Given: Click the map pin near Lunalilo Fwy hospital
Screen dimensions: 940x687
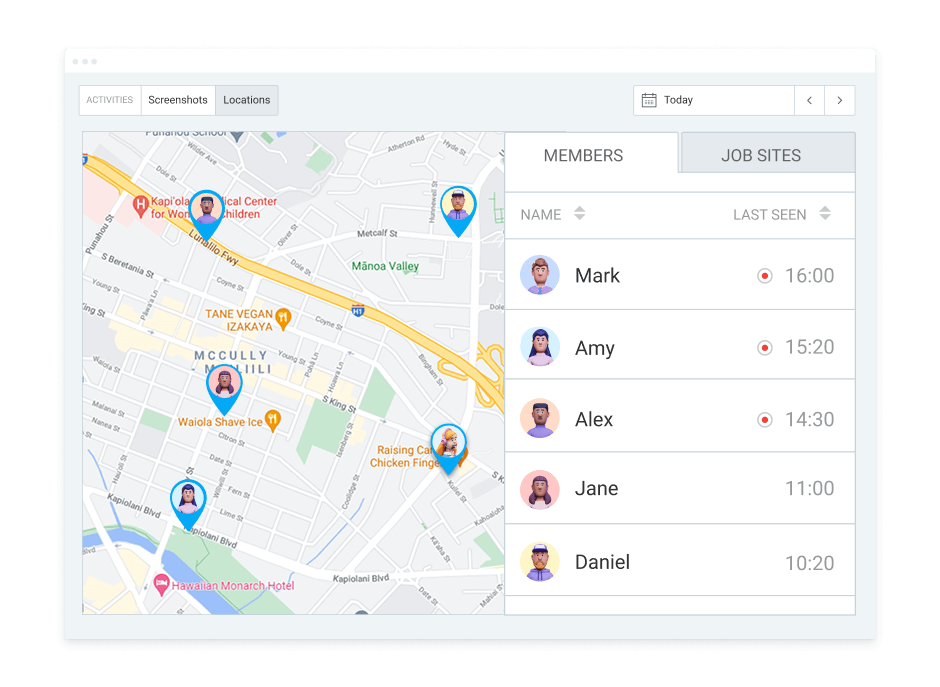Looking at the screenshot, I should [206, 212].
